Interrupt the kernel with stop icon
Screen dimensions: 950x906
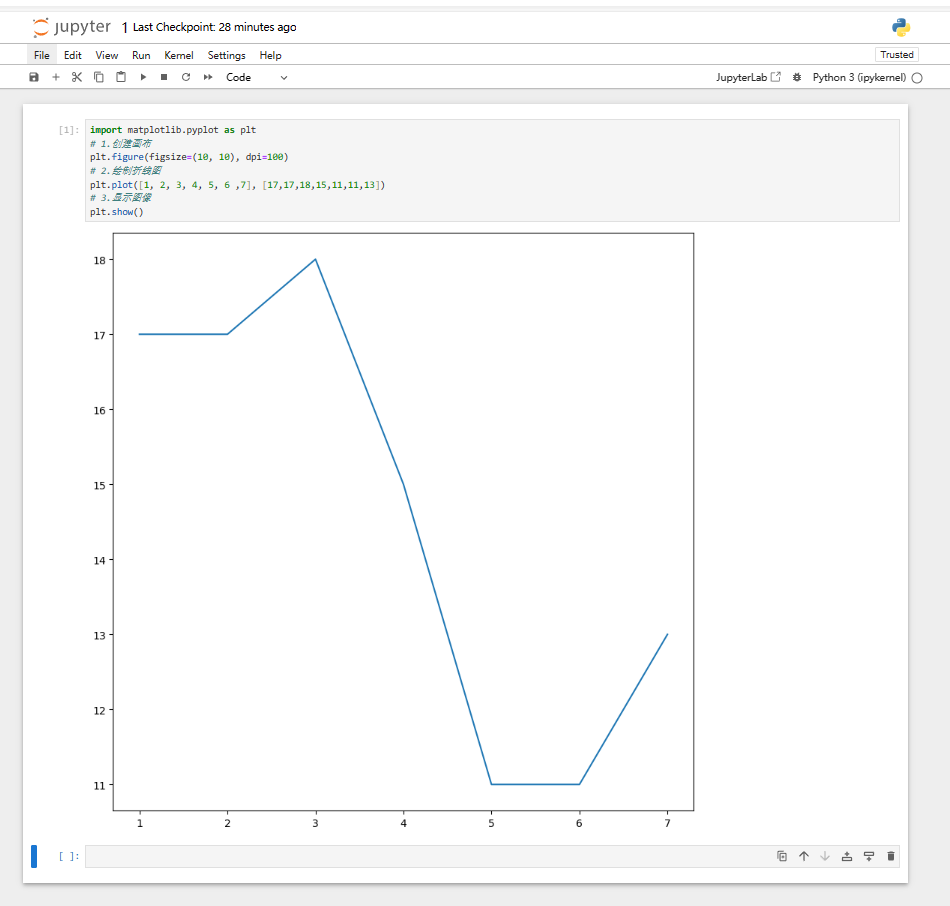164,77
